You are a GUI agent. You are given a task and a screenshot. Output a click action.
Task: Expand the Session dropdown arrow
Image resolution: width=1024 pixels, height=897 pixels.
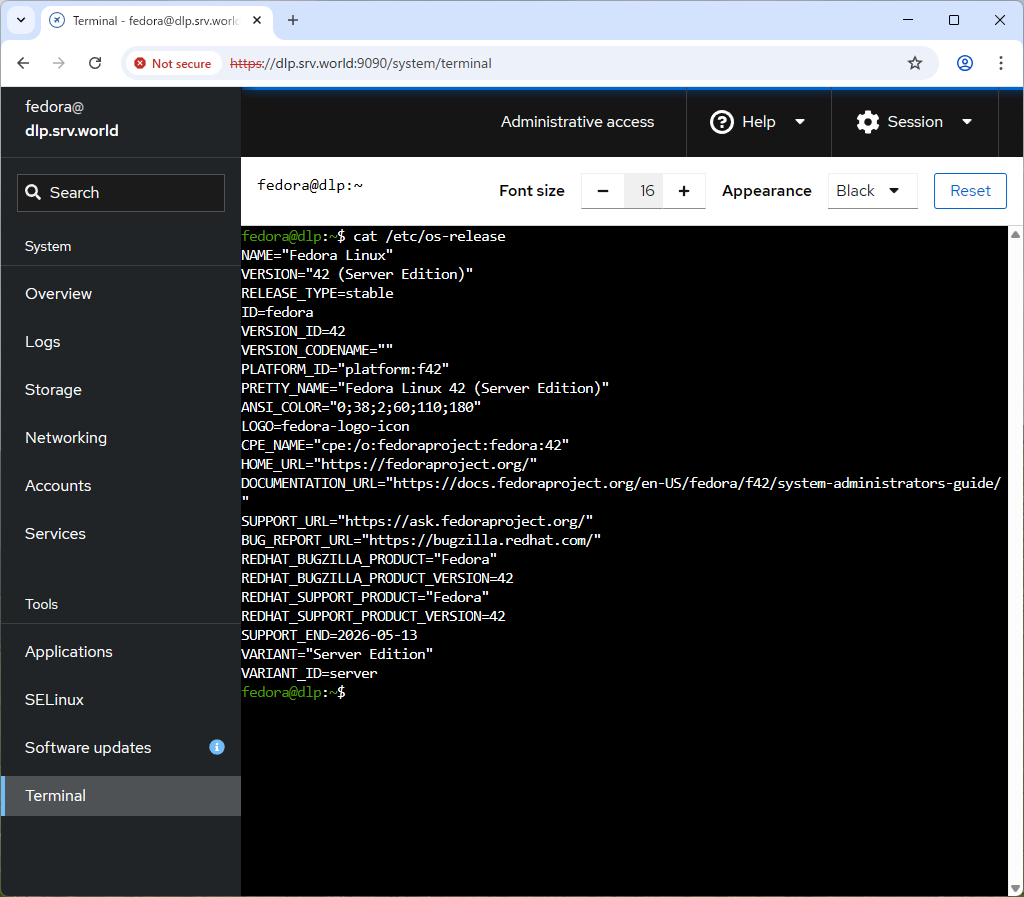(967, 122)
